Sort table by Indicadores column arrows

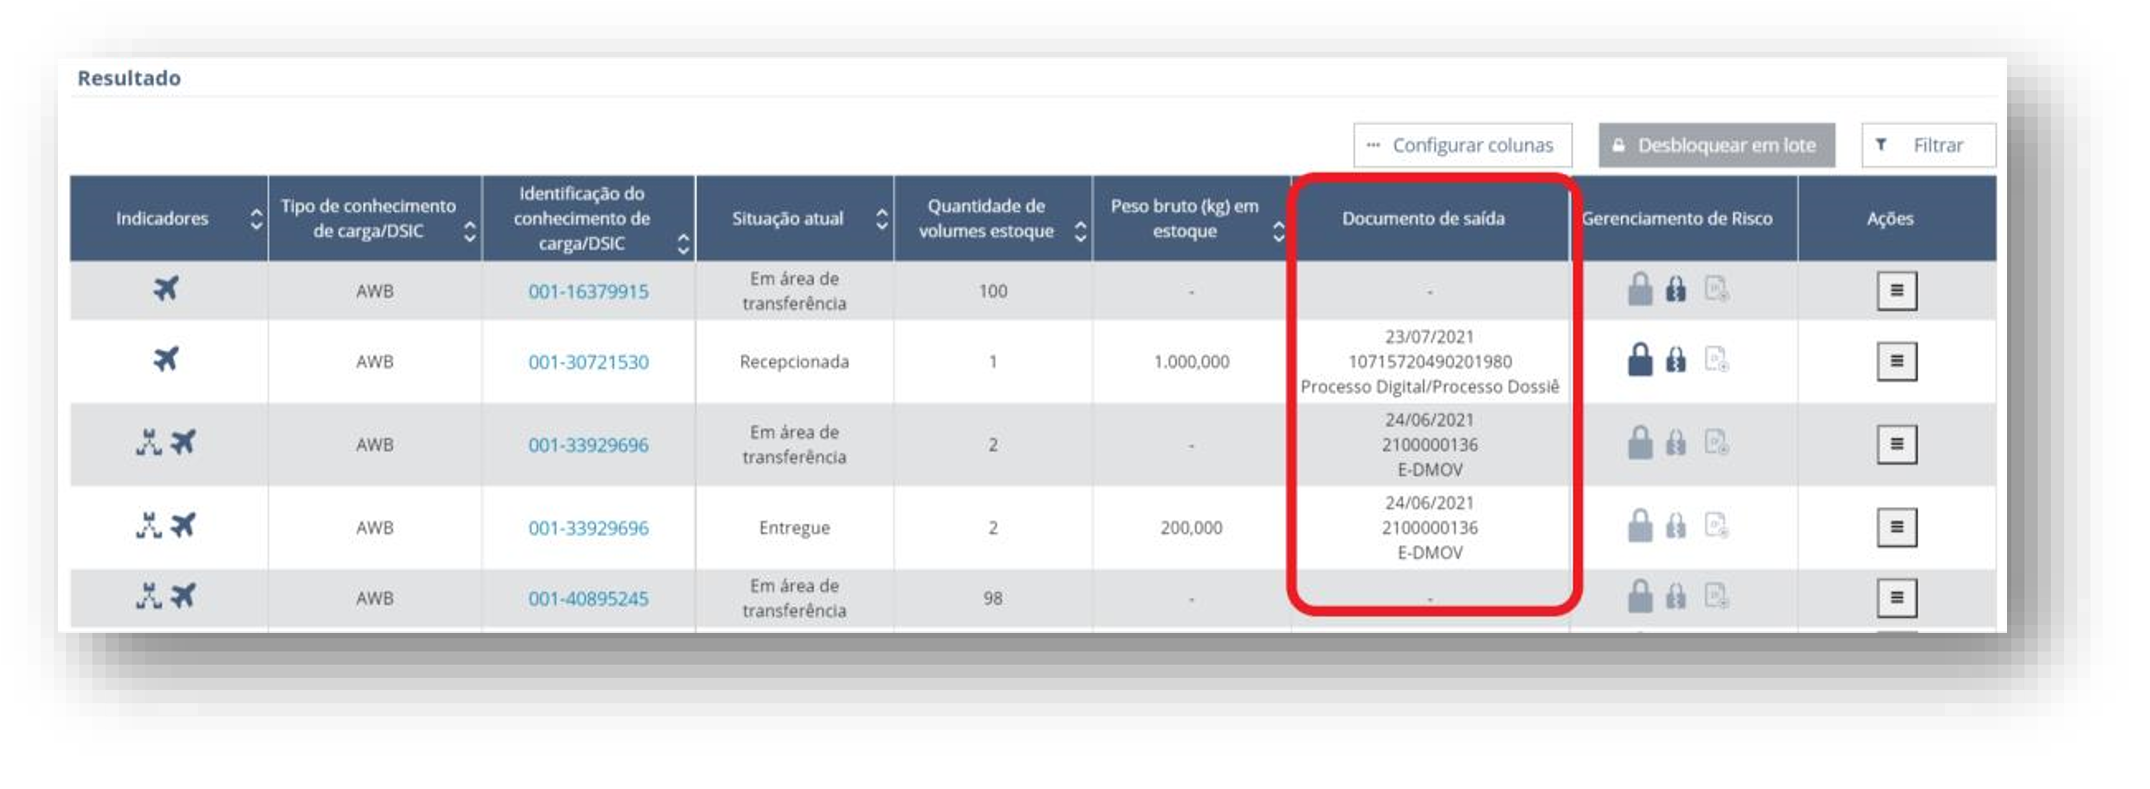[x=256, y=219]
